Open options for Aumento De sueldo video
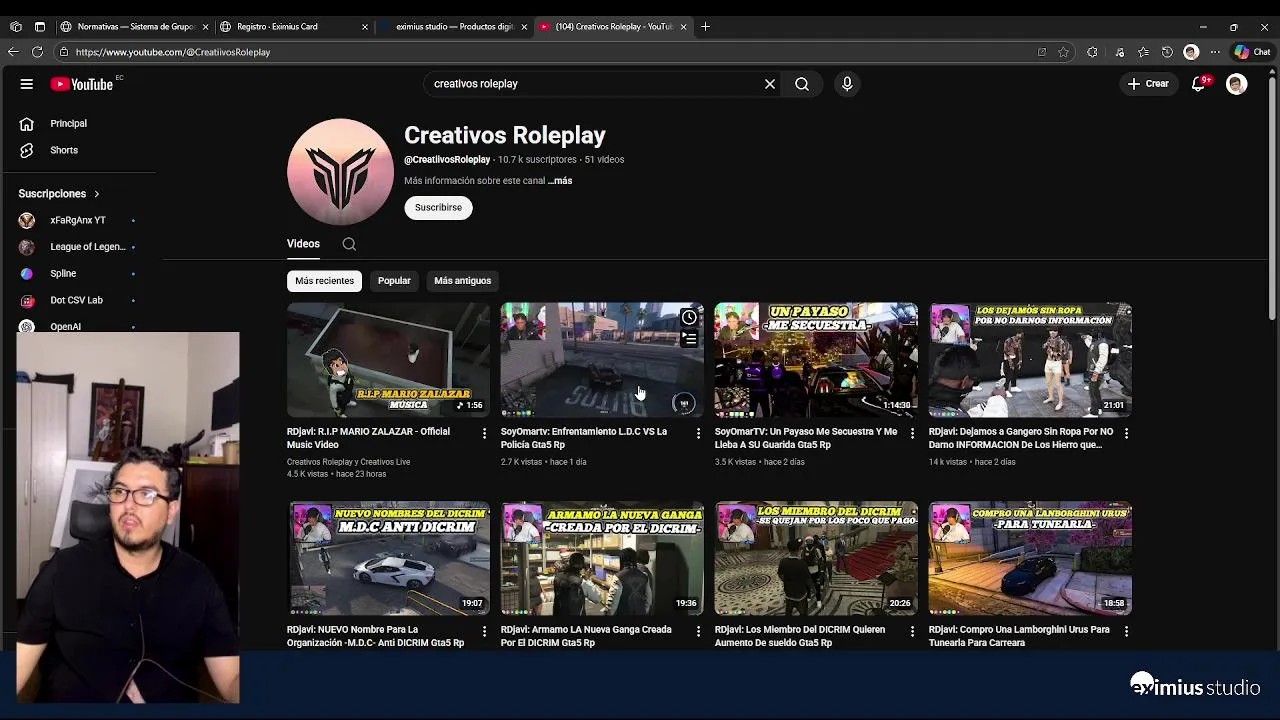 pyautogui.click(x=912, y=631)
